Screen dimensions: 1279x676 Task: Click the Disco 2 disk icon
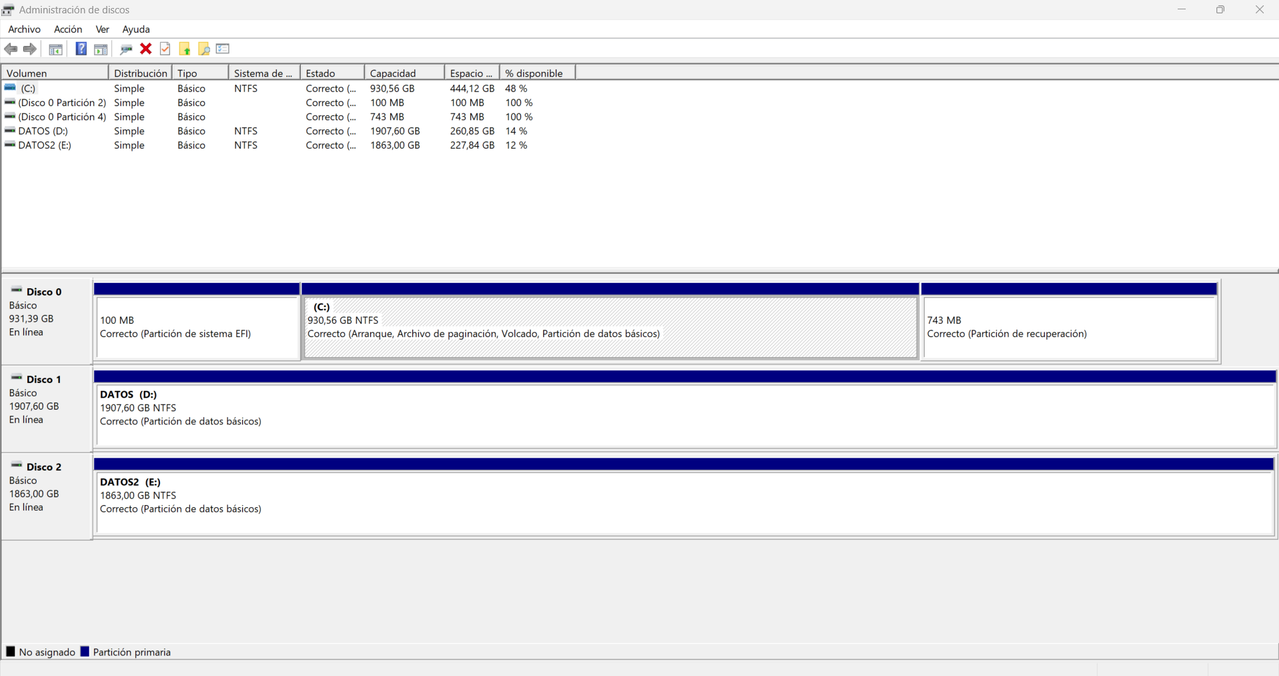pos(16,466)
